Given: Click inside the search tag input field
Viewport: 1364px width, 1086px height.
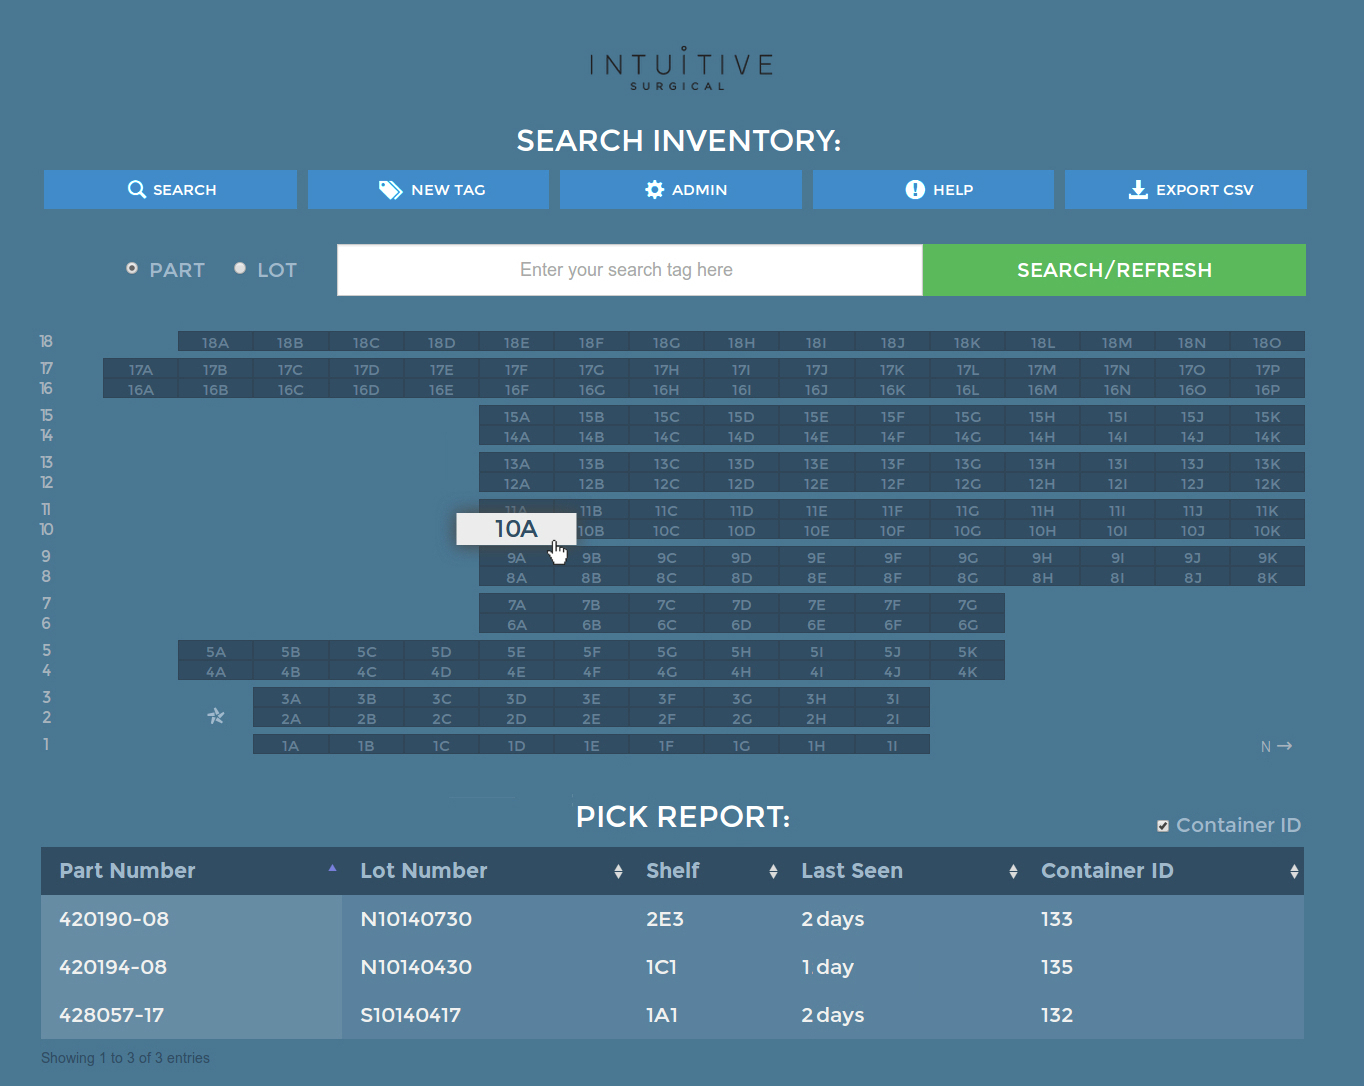Looking at the screenshot, I should click(629, 270).
